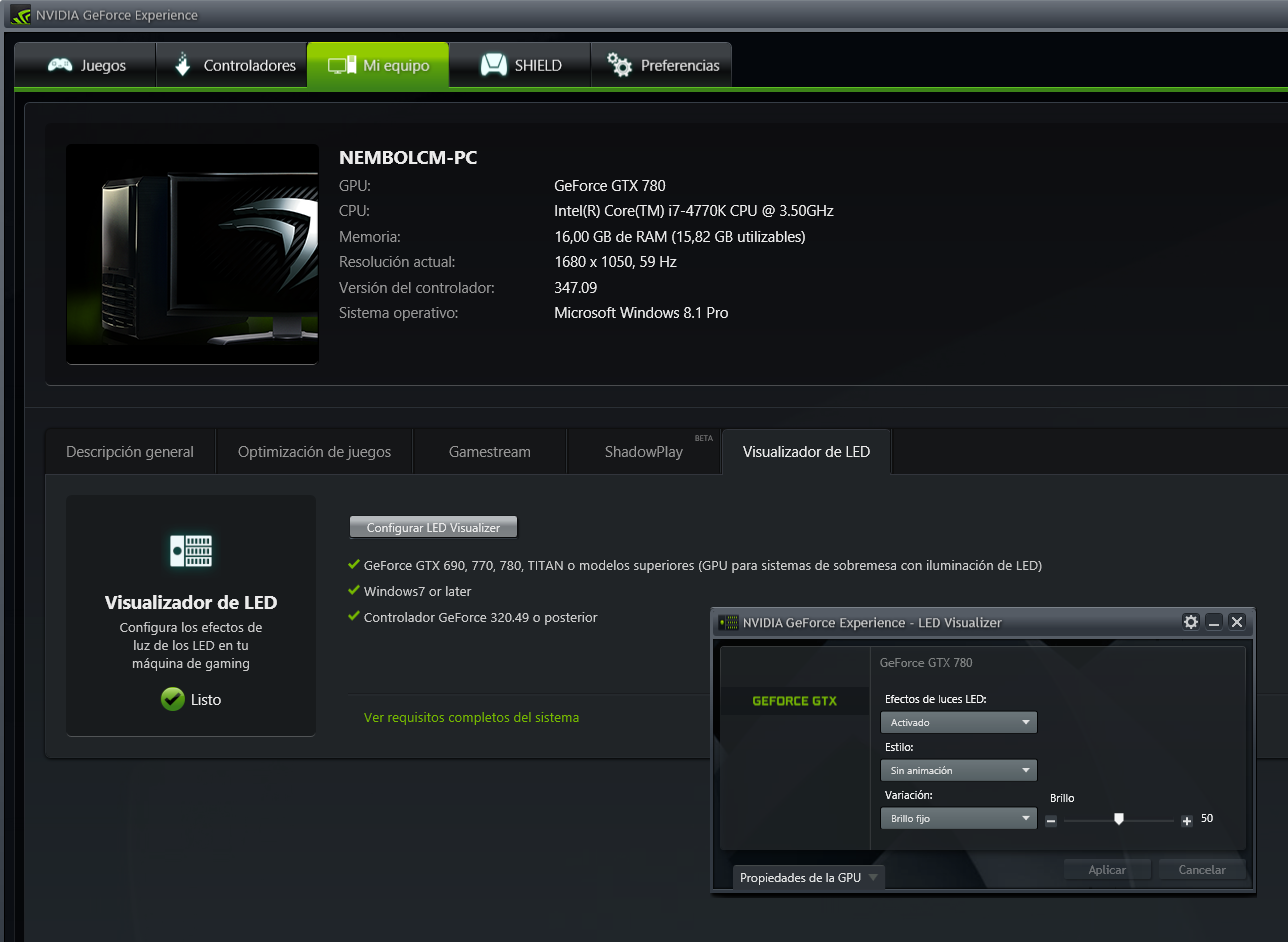Open the SHIELD tab
The width and height of the screenshot is (1288, 942).
pos(520,66)
